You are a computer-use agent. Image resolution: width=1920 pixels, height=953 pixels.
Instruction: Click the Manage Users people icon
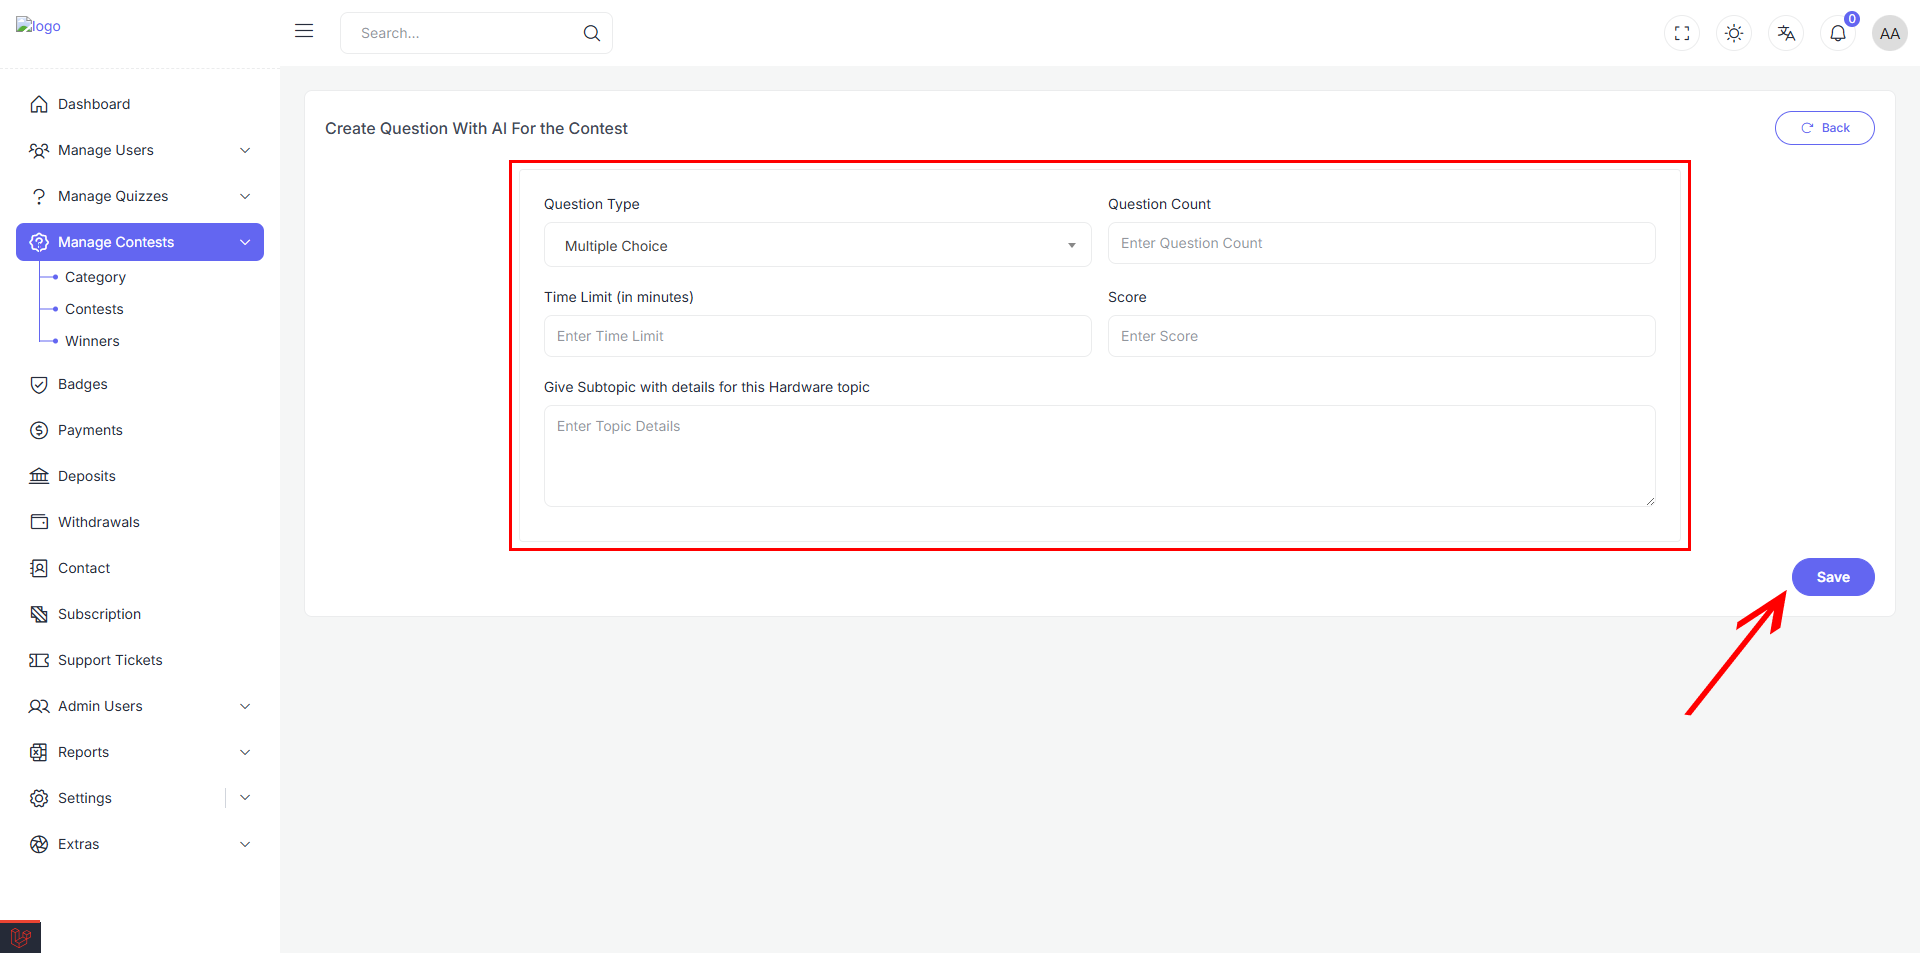pos(39,150)
